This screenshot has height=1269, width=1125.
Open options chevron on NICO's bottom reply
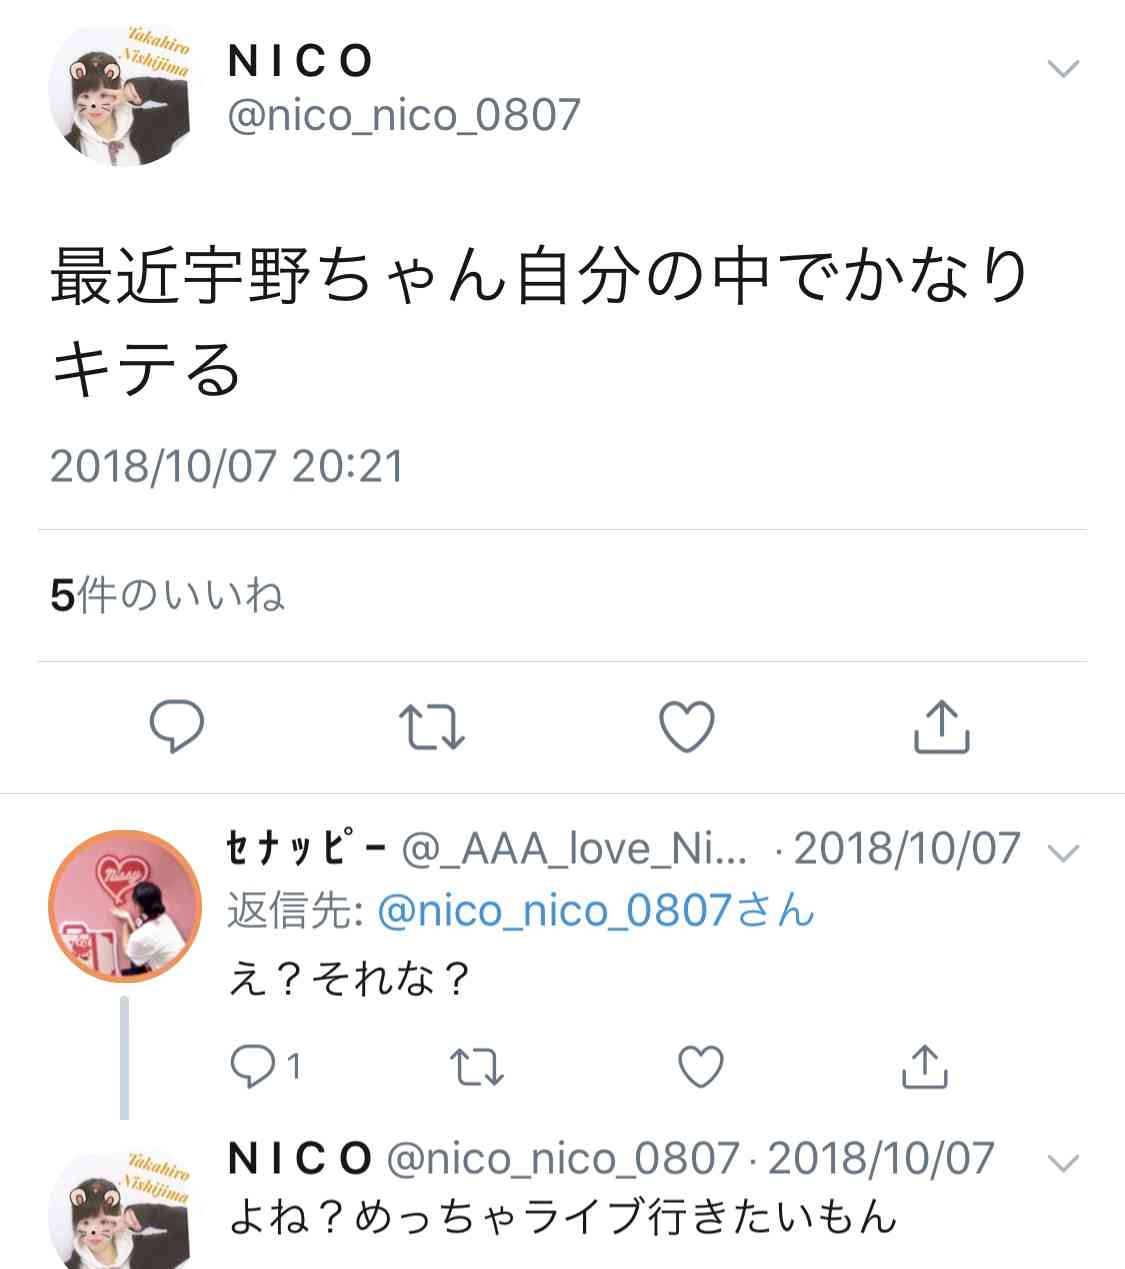point(1063,1163)
